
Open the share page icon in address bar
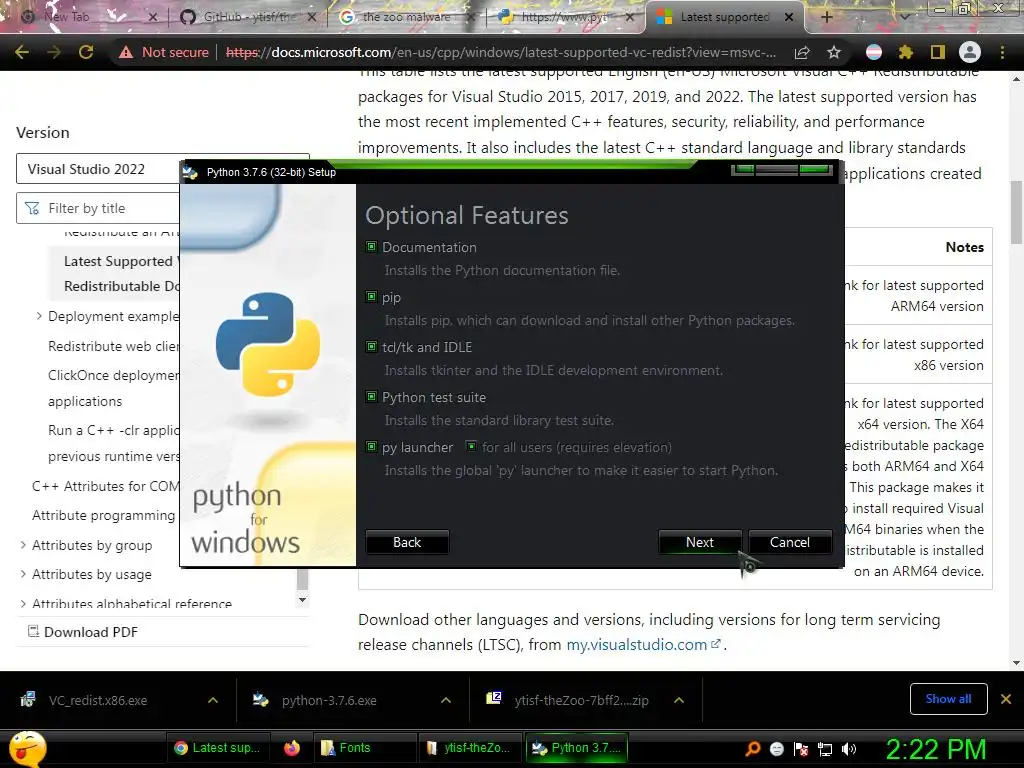(802, 52)
